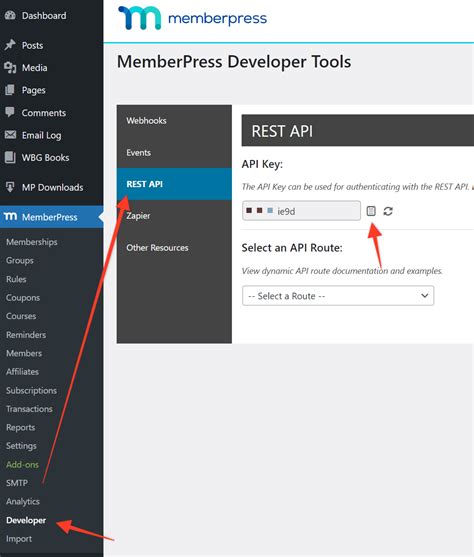474x557 pixels.
Task: Select the REST API tab
Action: [x=174, y=184]
